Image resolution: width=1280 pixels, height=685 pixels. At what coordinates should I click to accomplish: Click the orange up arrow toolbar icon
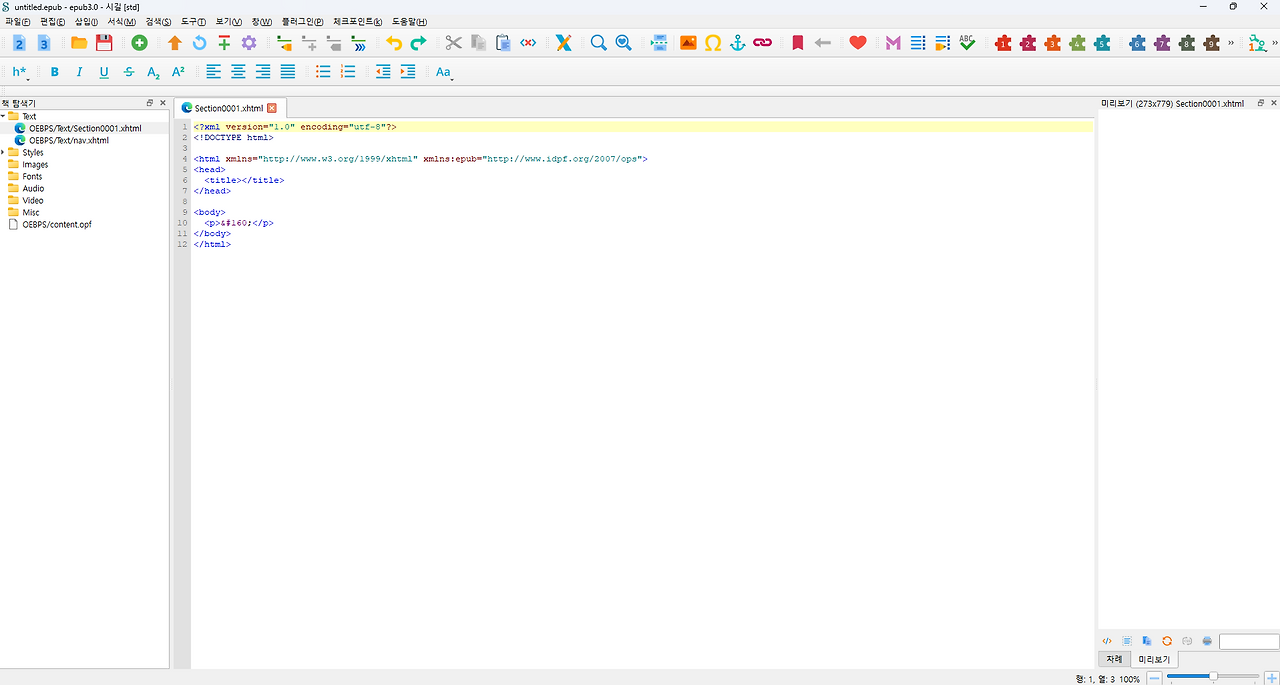tap(175, 43)
